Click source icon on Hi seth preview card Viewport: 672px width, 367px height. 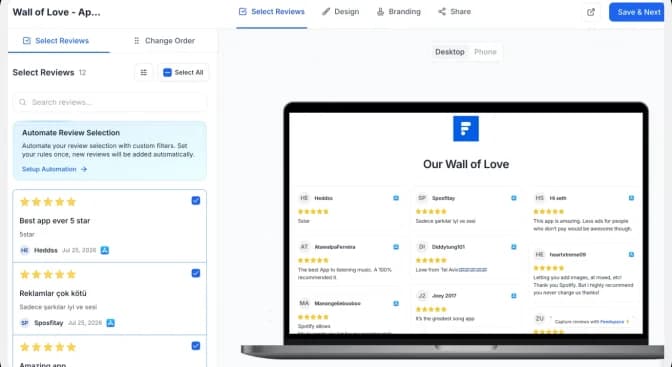click(x=631, y=198)
